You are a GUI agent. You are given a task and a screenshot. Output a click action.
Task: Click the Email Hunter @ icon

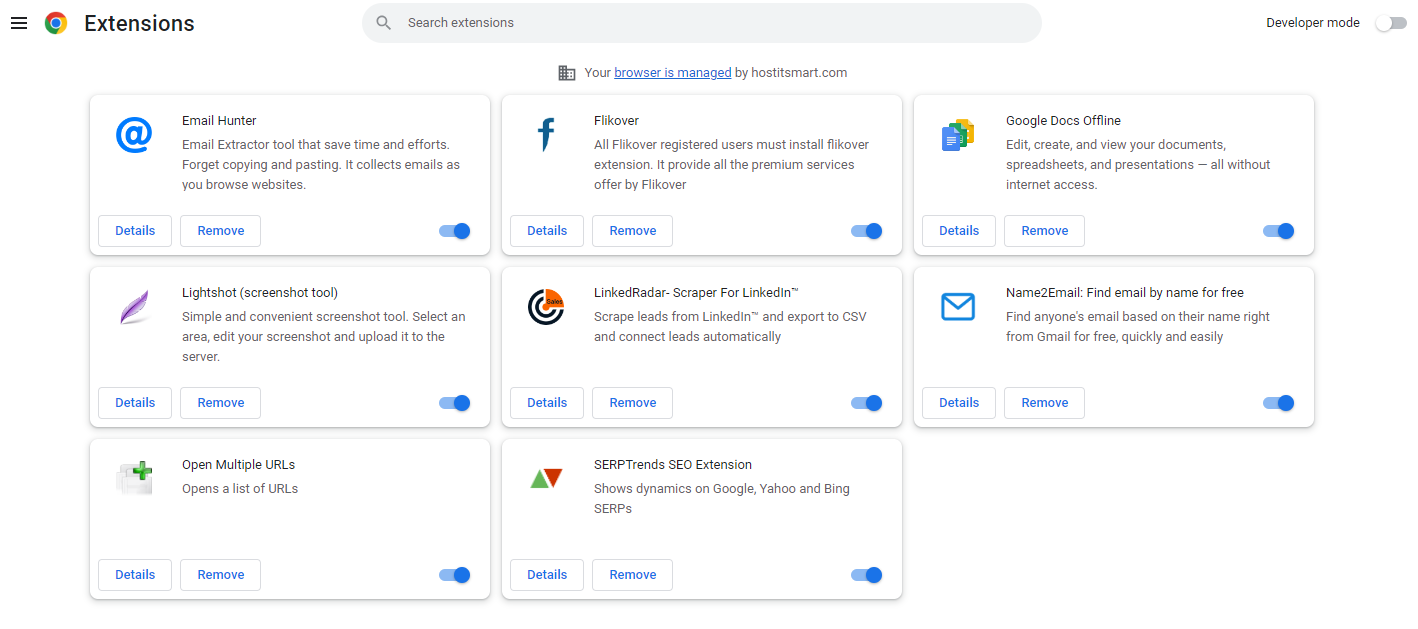click(134, 135)
